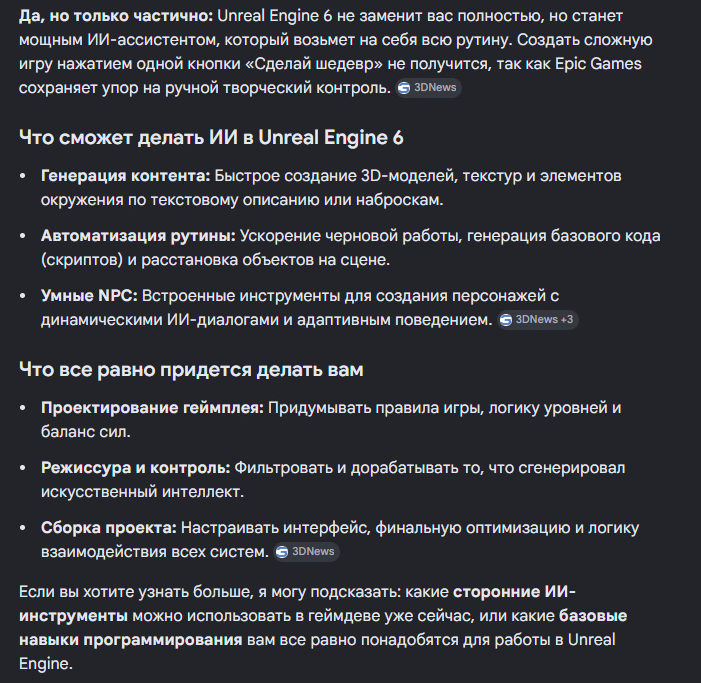Open the "3DNews +3" sources chip
The height and width of the screenshot is (683, 701).
(537, 320)
